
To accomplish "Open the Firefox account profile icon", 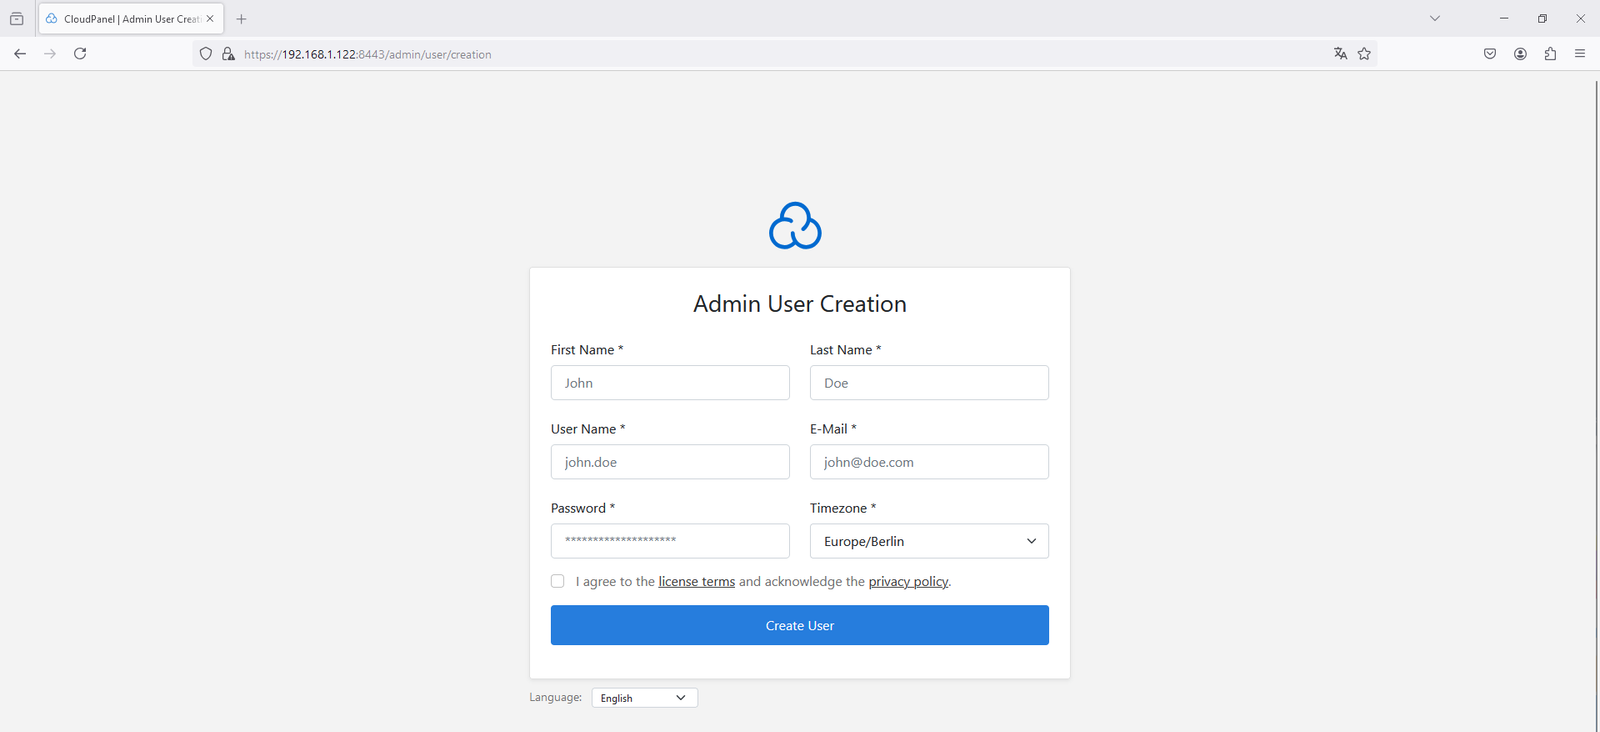I will [x=1520, y=54].
